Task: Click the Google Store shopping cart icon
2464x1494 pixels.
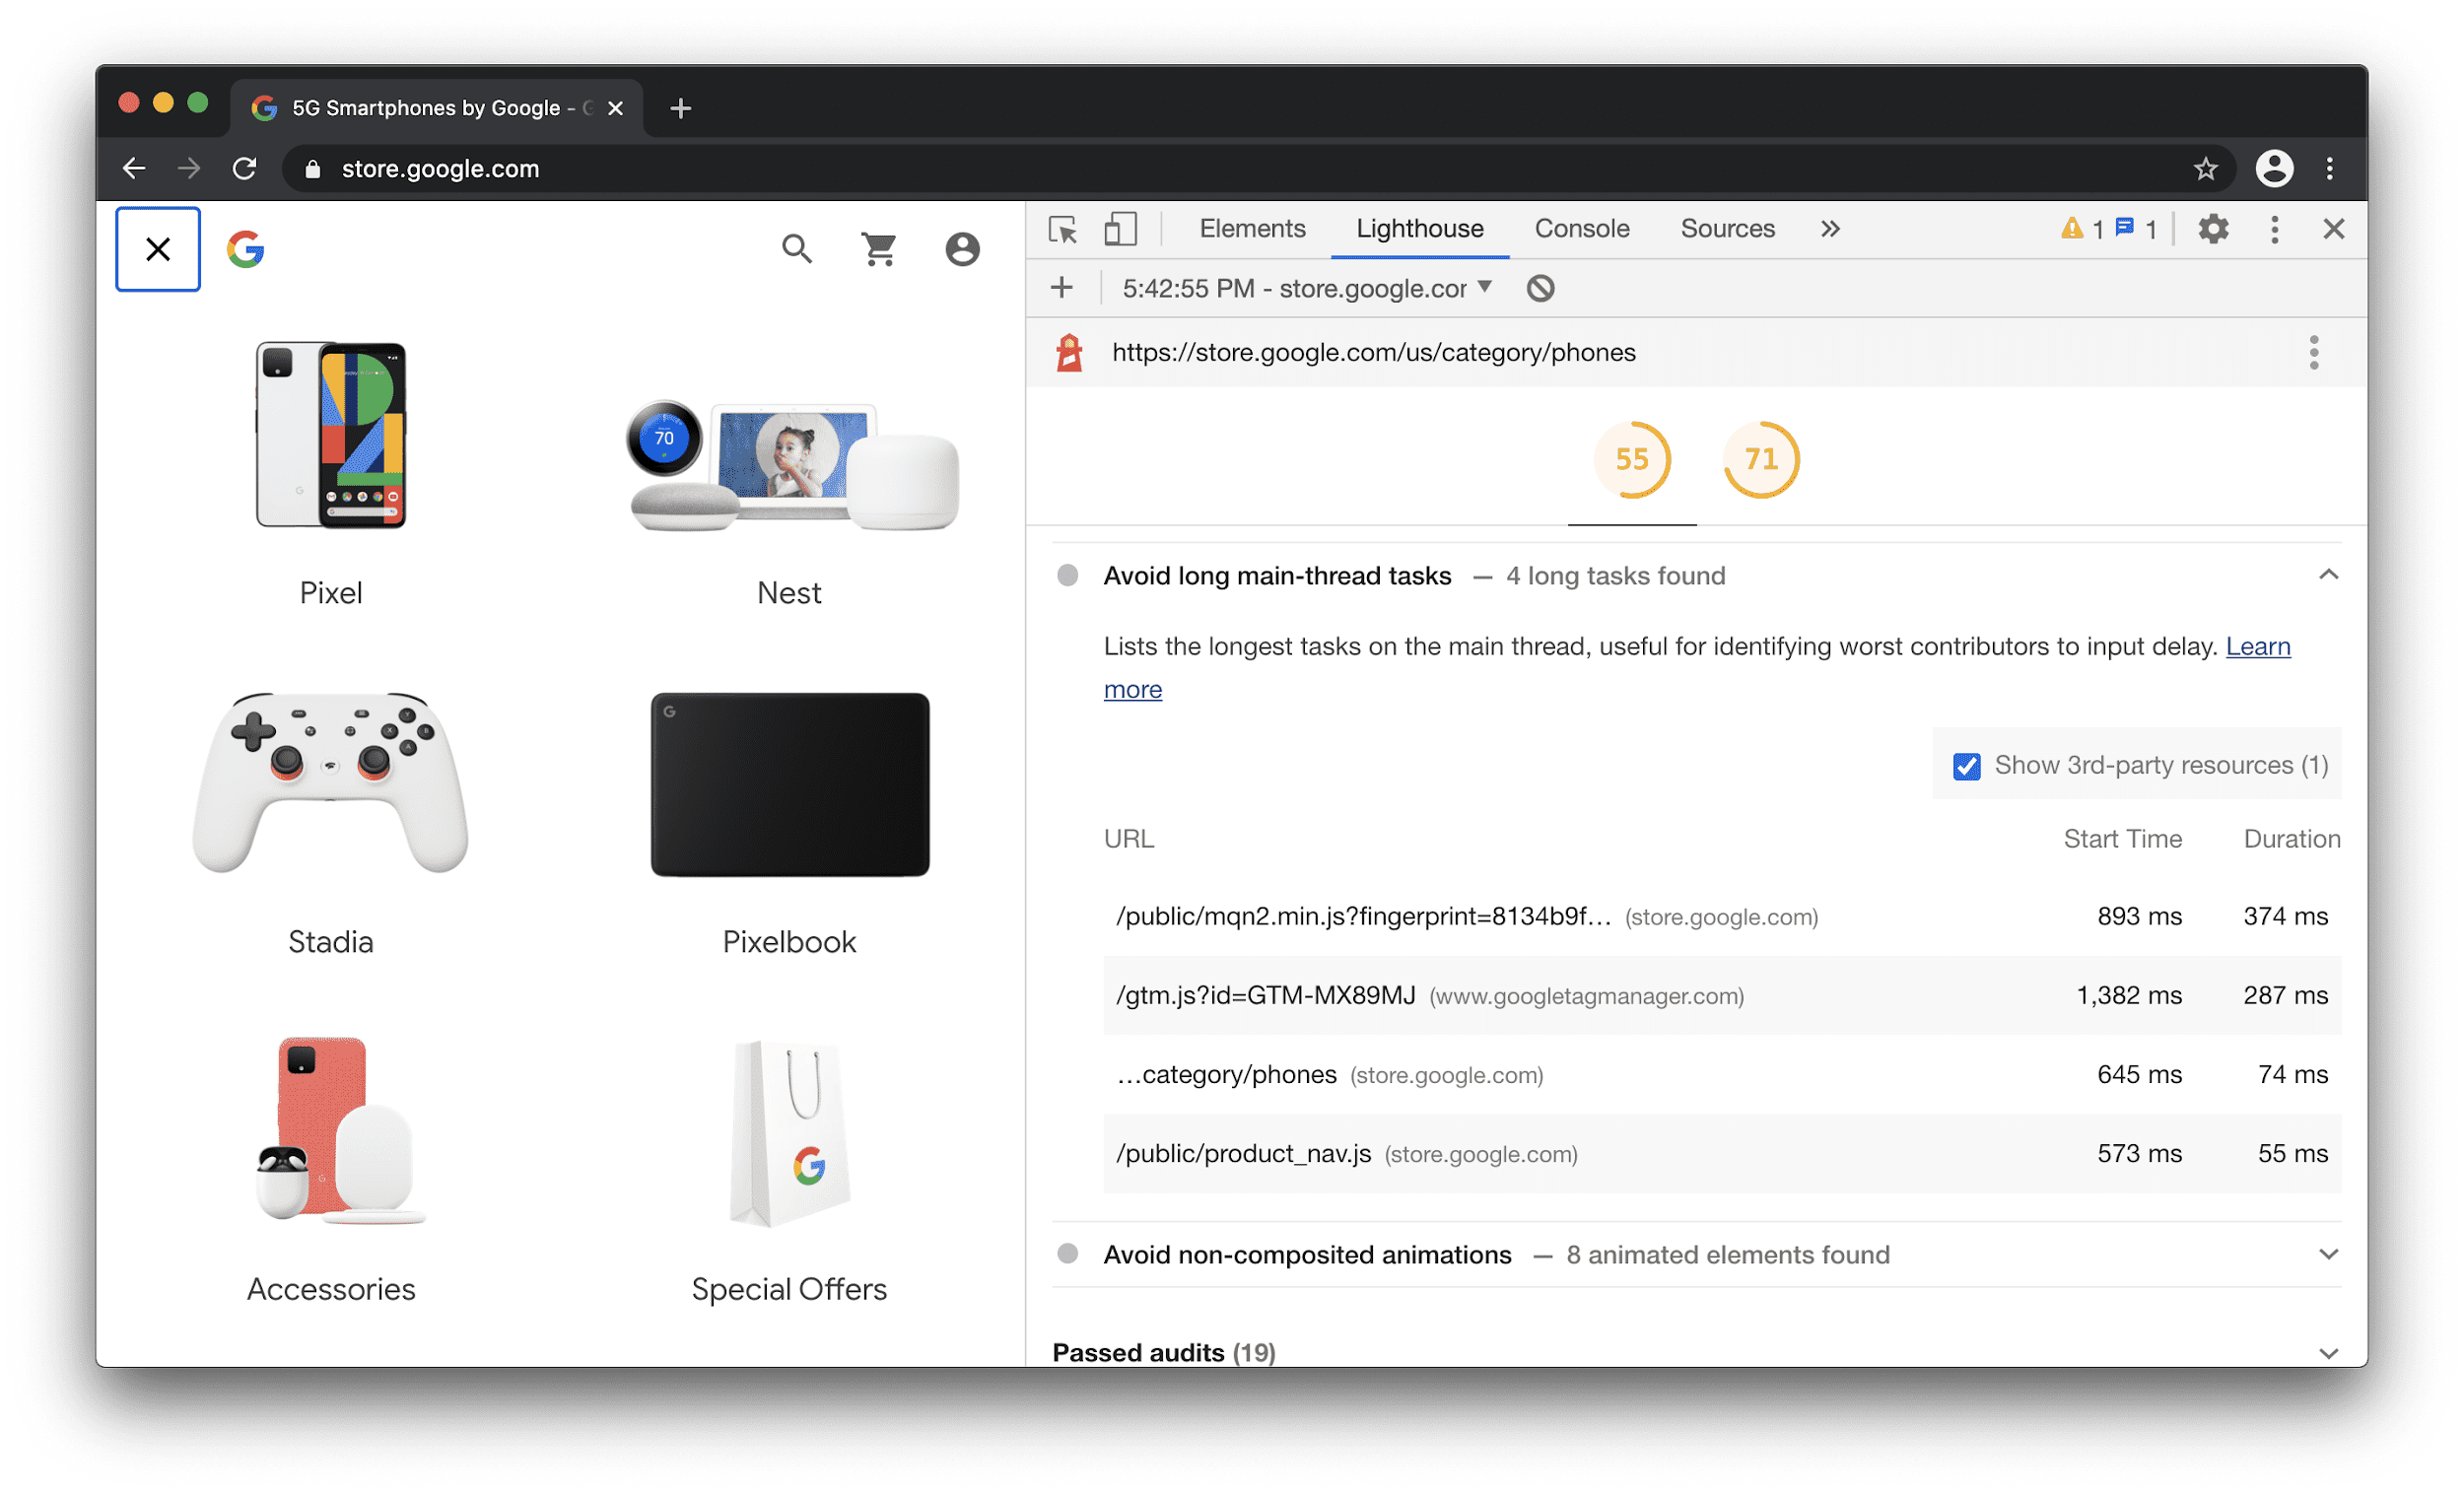Action: [878, 250]
